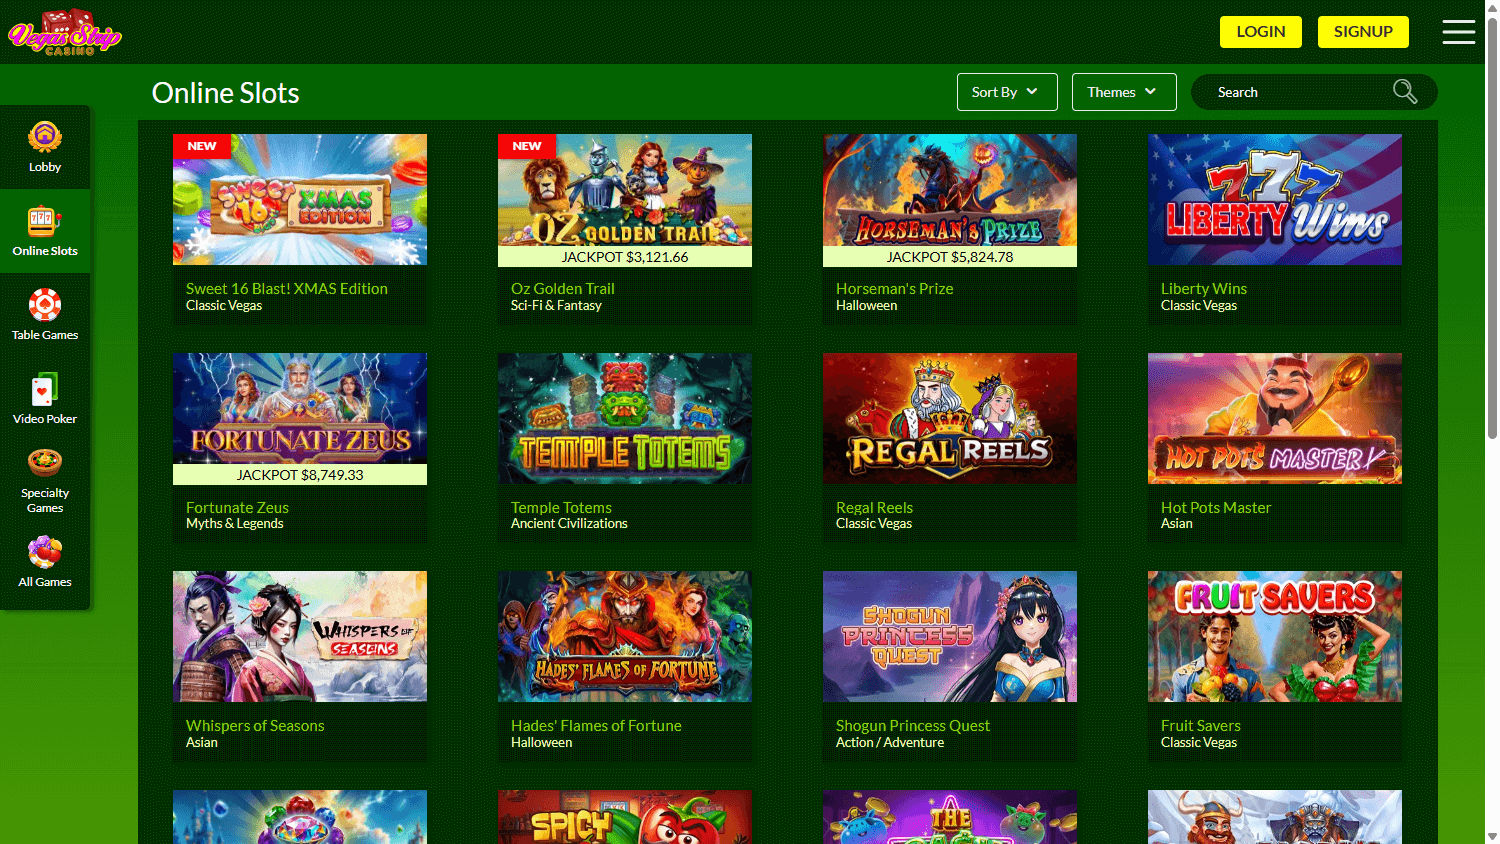Open the All Games category
This screenshot has width=1500, height=844.
coord(45,560)
